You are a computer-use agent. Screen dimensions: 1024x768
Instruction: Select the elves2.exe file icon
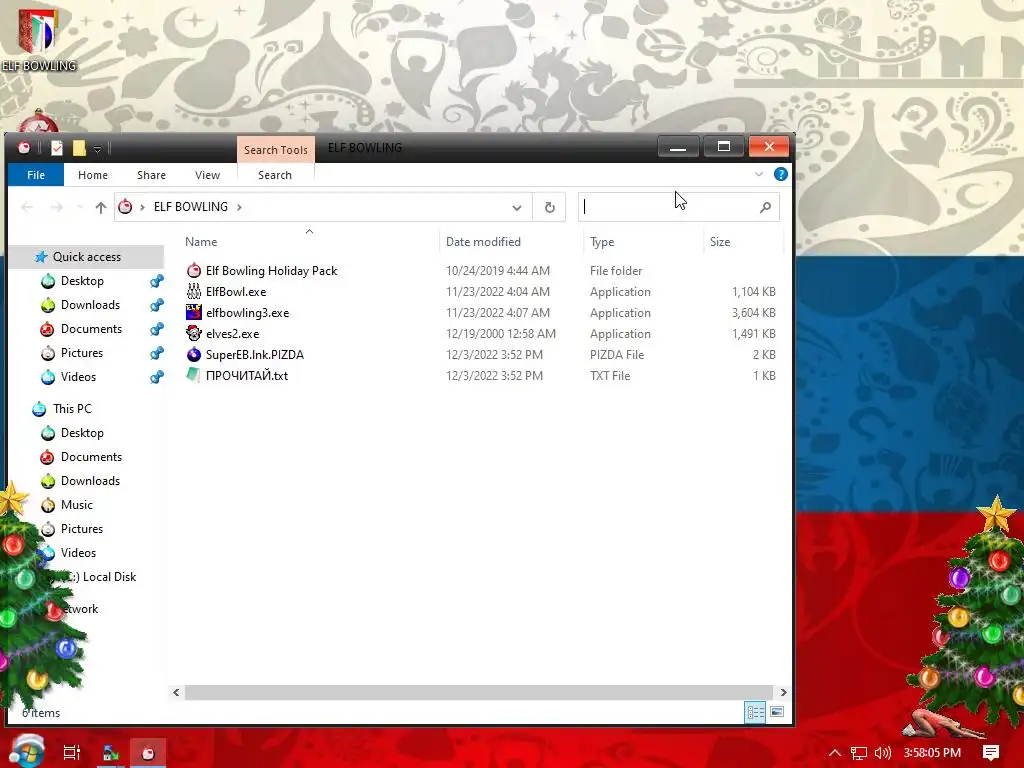(194, 333)
